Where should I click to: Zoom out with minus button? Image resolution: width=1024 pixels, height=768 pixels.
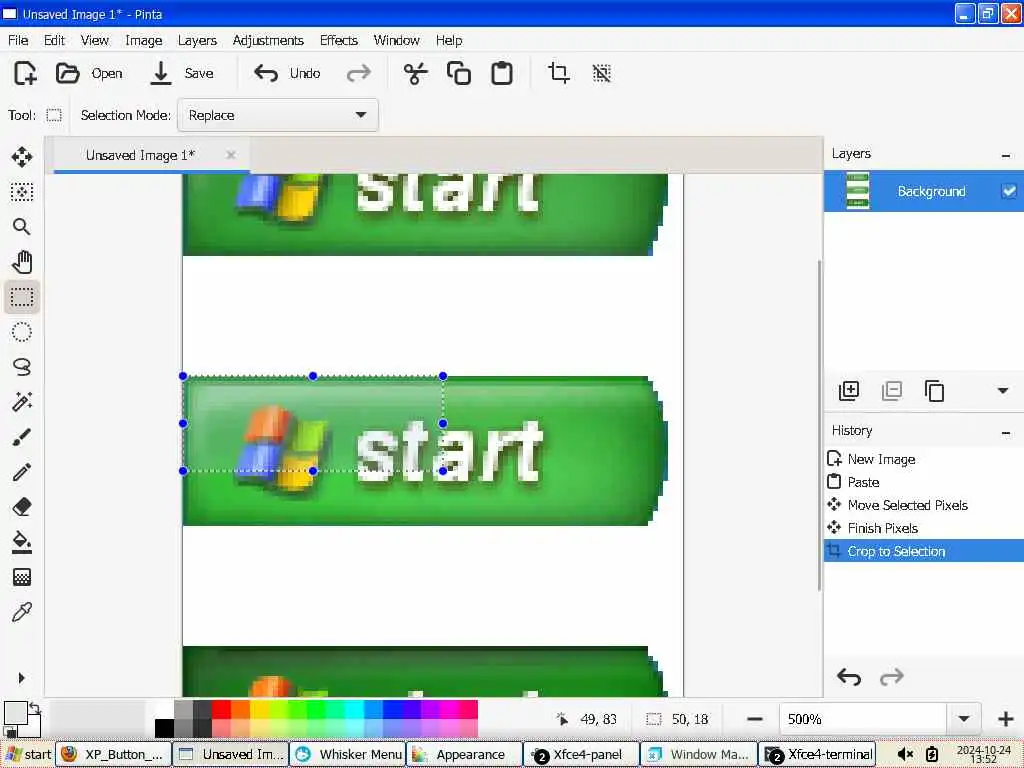pyautogui.click(x=755, y=719)
